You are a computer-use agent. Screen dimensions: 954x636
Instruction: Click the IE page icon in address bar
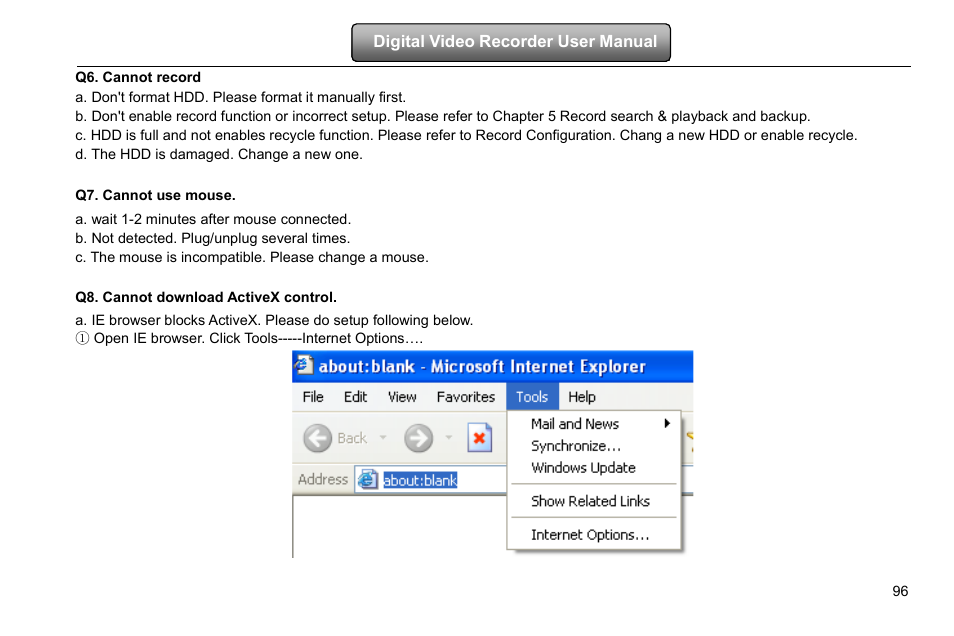(x=367, y=480)
